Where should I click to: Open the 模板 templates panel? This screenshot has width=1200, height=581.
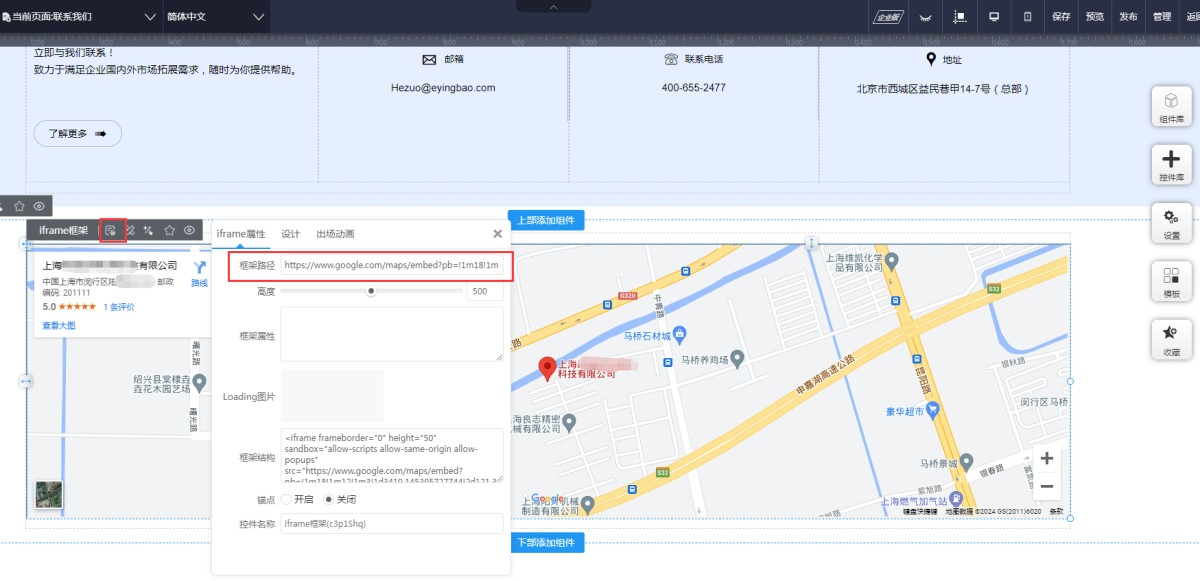pyautogui.click(x=1171, y=281)
